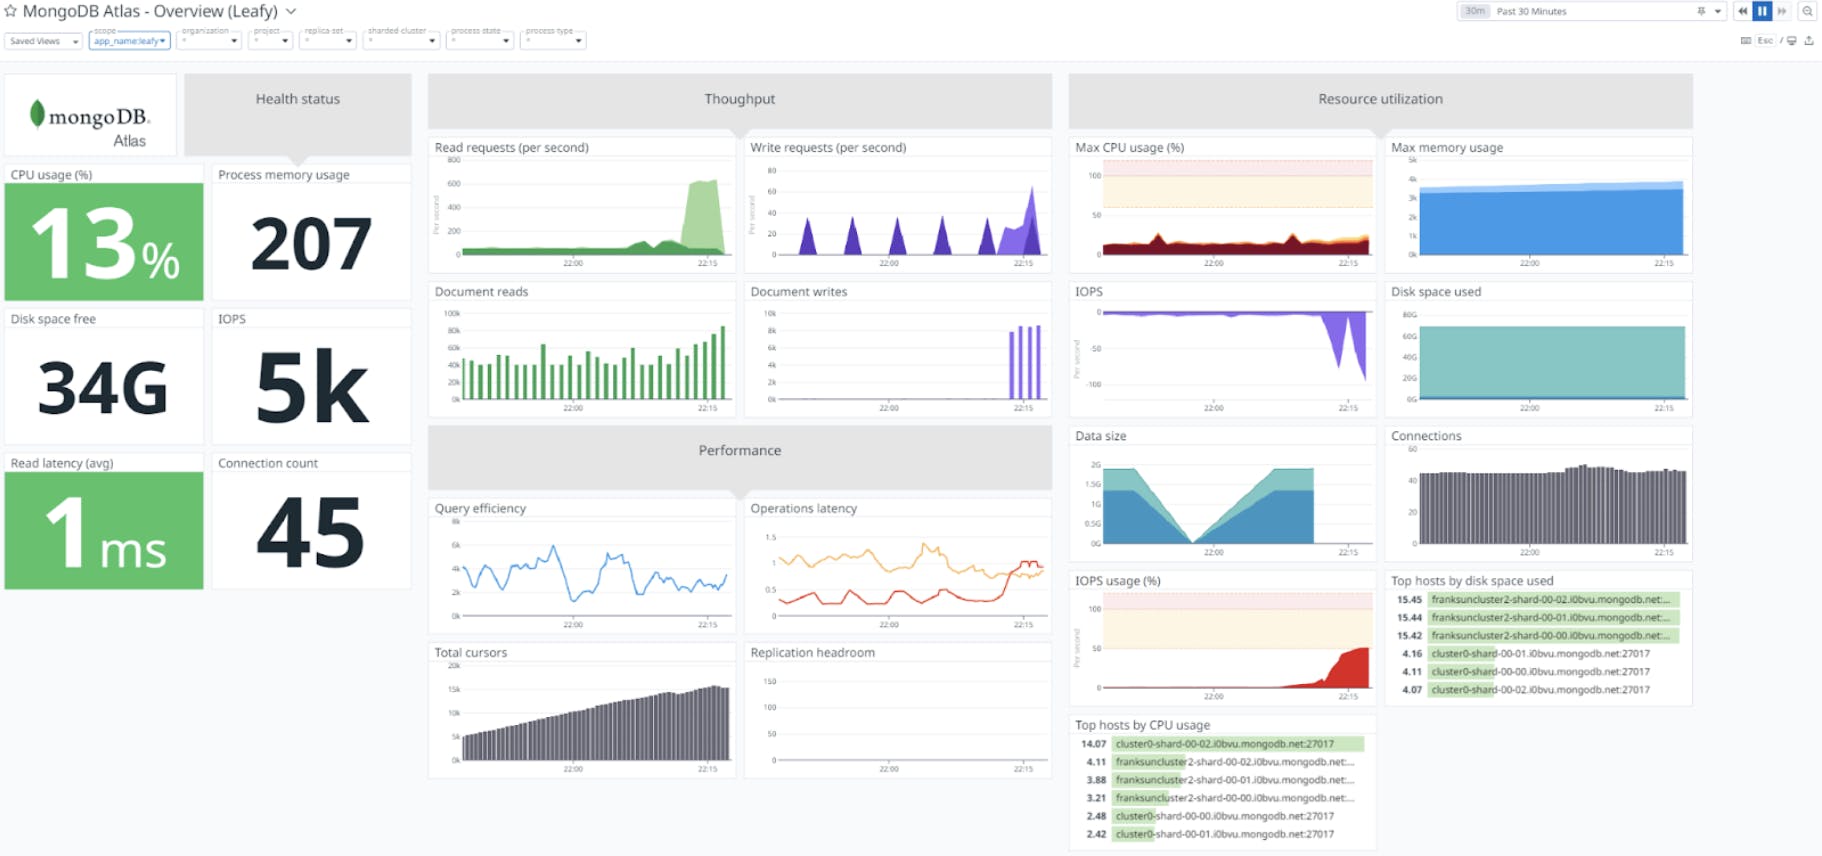Click the Data size widget title
This screenshot has height=856, width=1822.
1100,436
